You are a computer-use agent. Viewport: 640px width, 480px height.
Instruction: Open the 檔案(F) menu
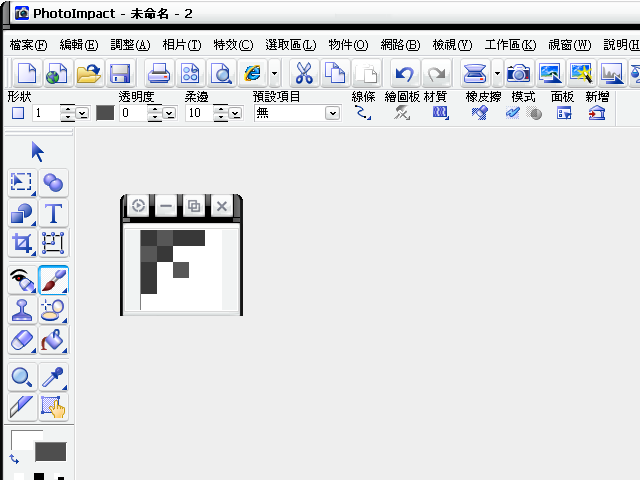tap(28, 44)
